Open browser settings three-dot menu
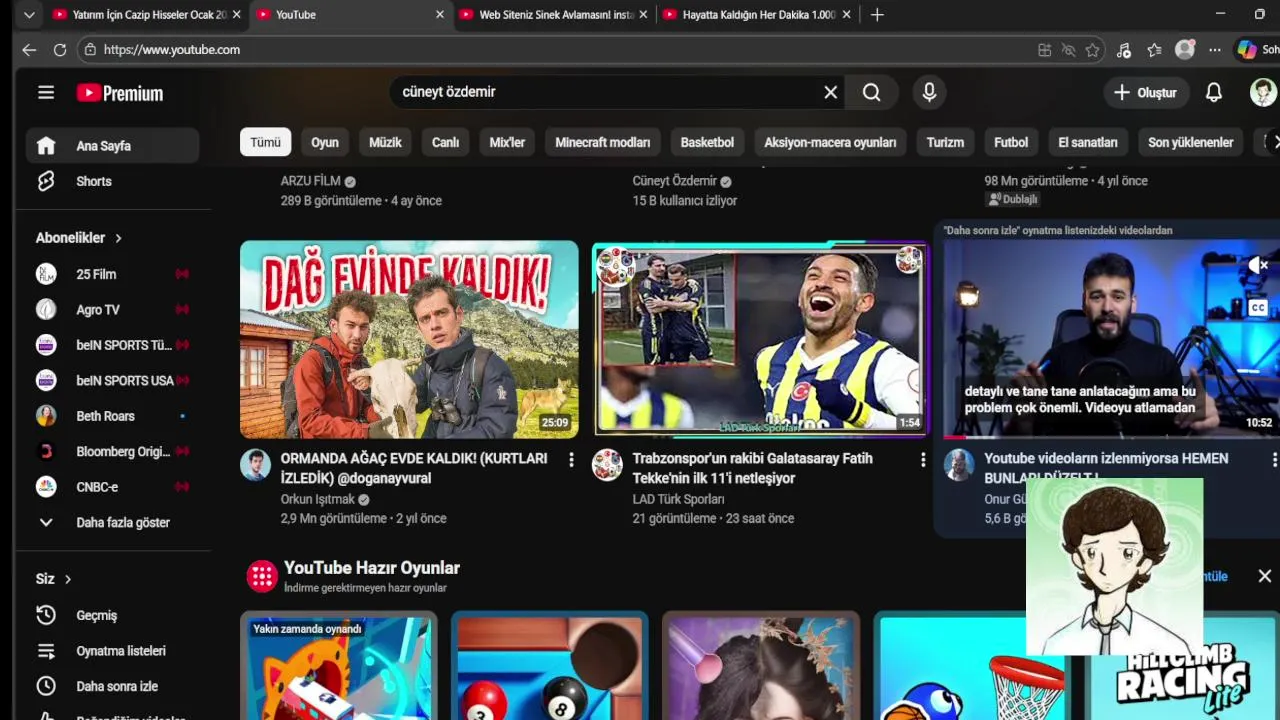Image resolution: width=1280 pixels, height=720 pixels. click(x=1214, y=50)
